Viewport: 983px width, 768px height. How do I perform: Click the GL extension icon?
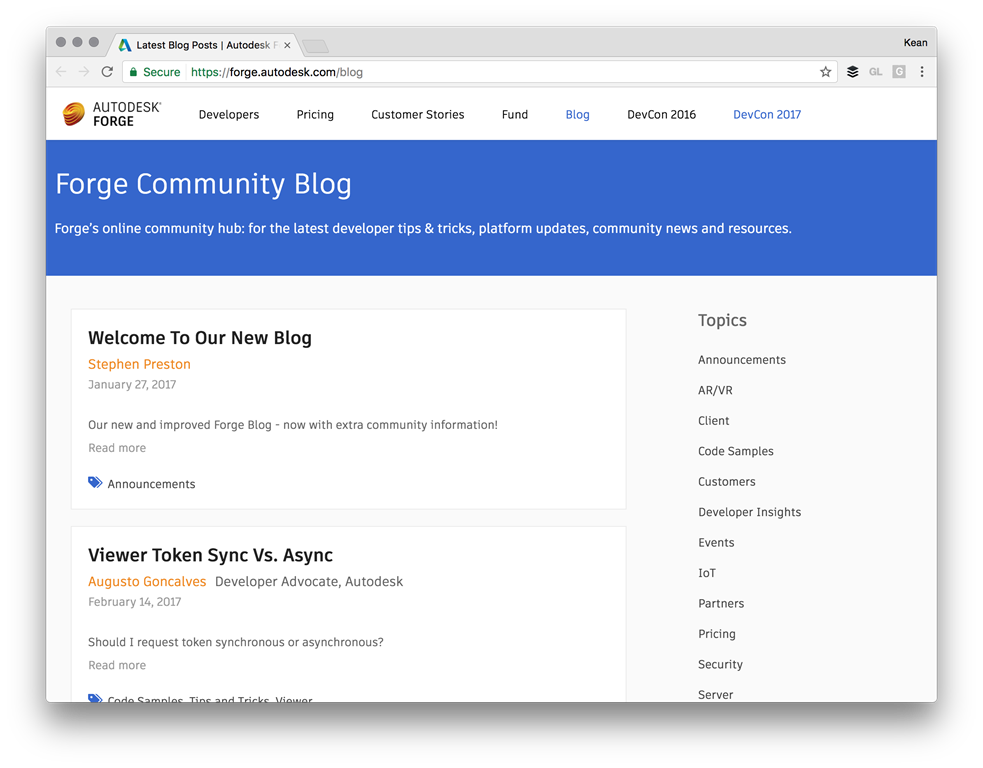(875, 72)
